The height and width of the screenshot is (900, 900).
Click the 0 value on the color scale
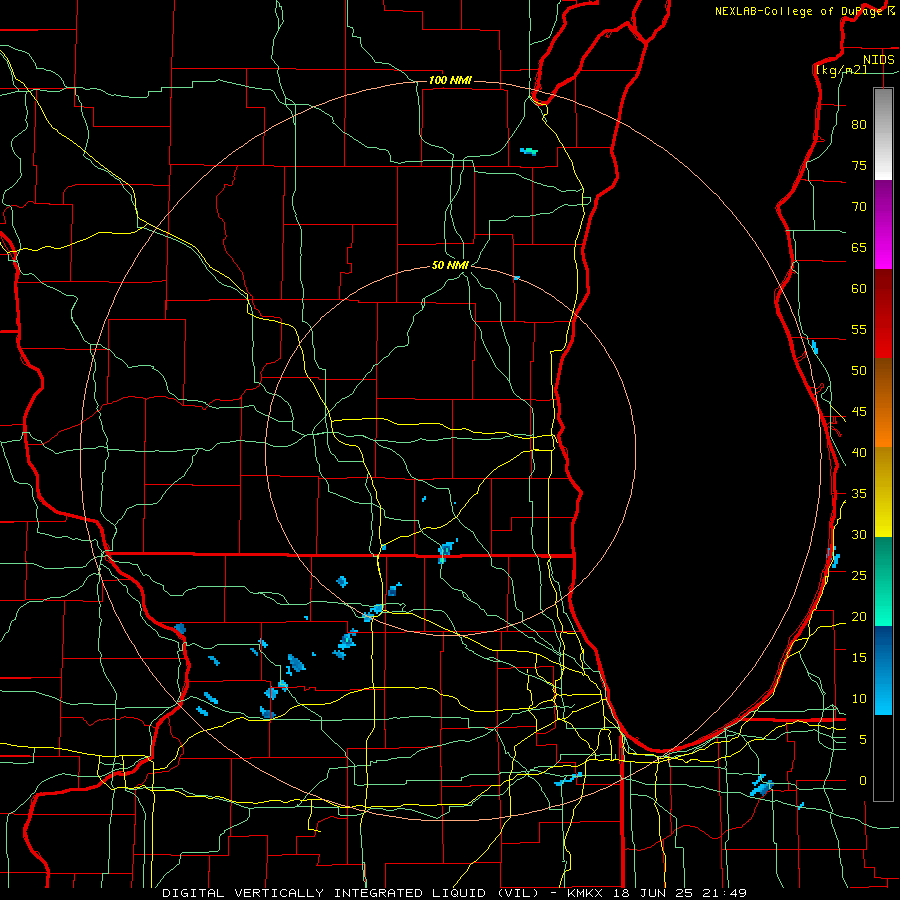pyautogui.click(x=863, y=781)
